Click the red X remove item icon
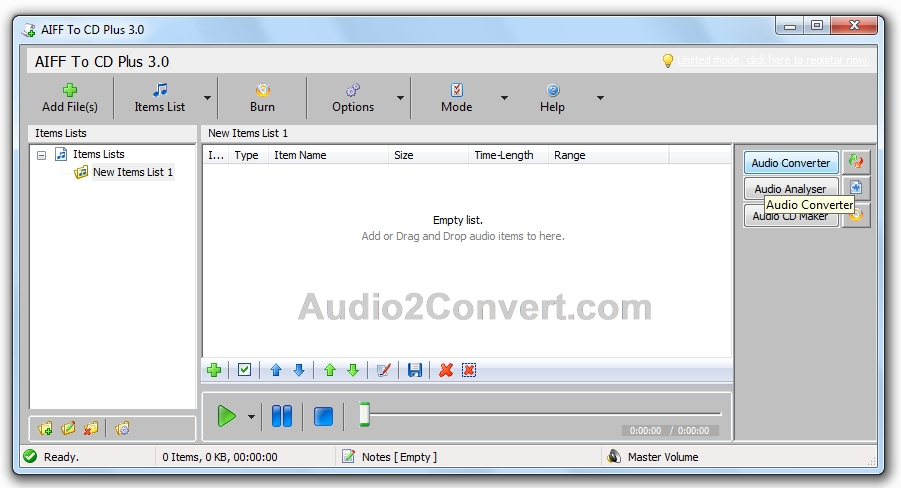 [446, 370]
